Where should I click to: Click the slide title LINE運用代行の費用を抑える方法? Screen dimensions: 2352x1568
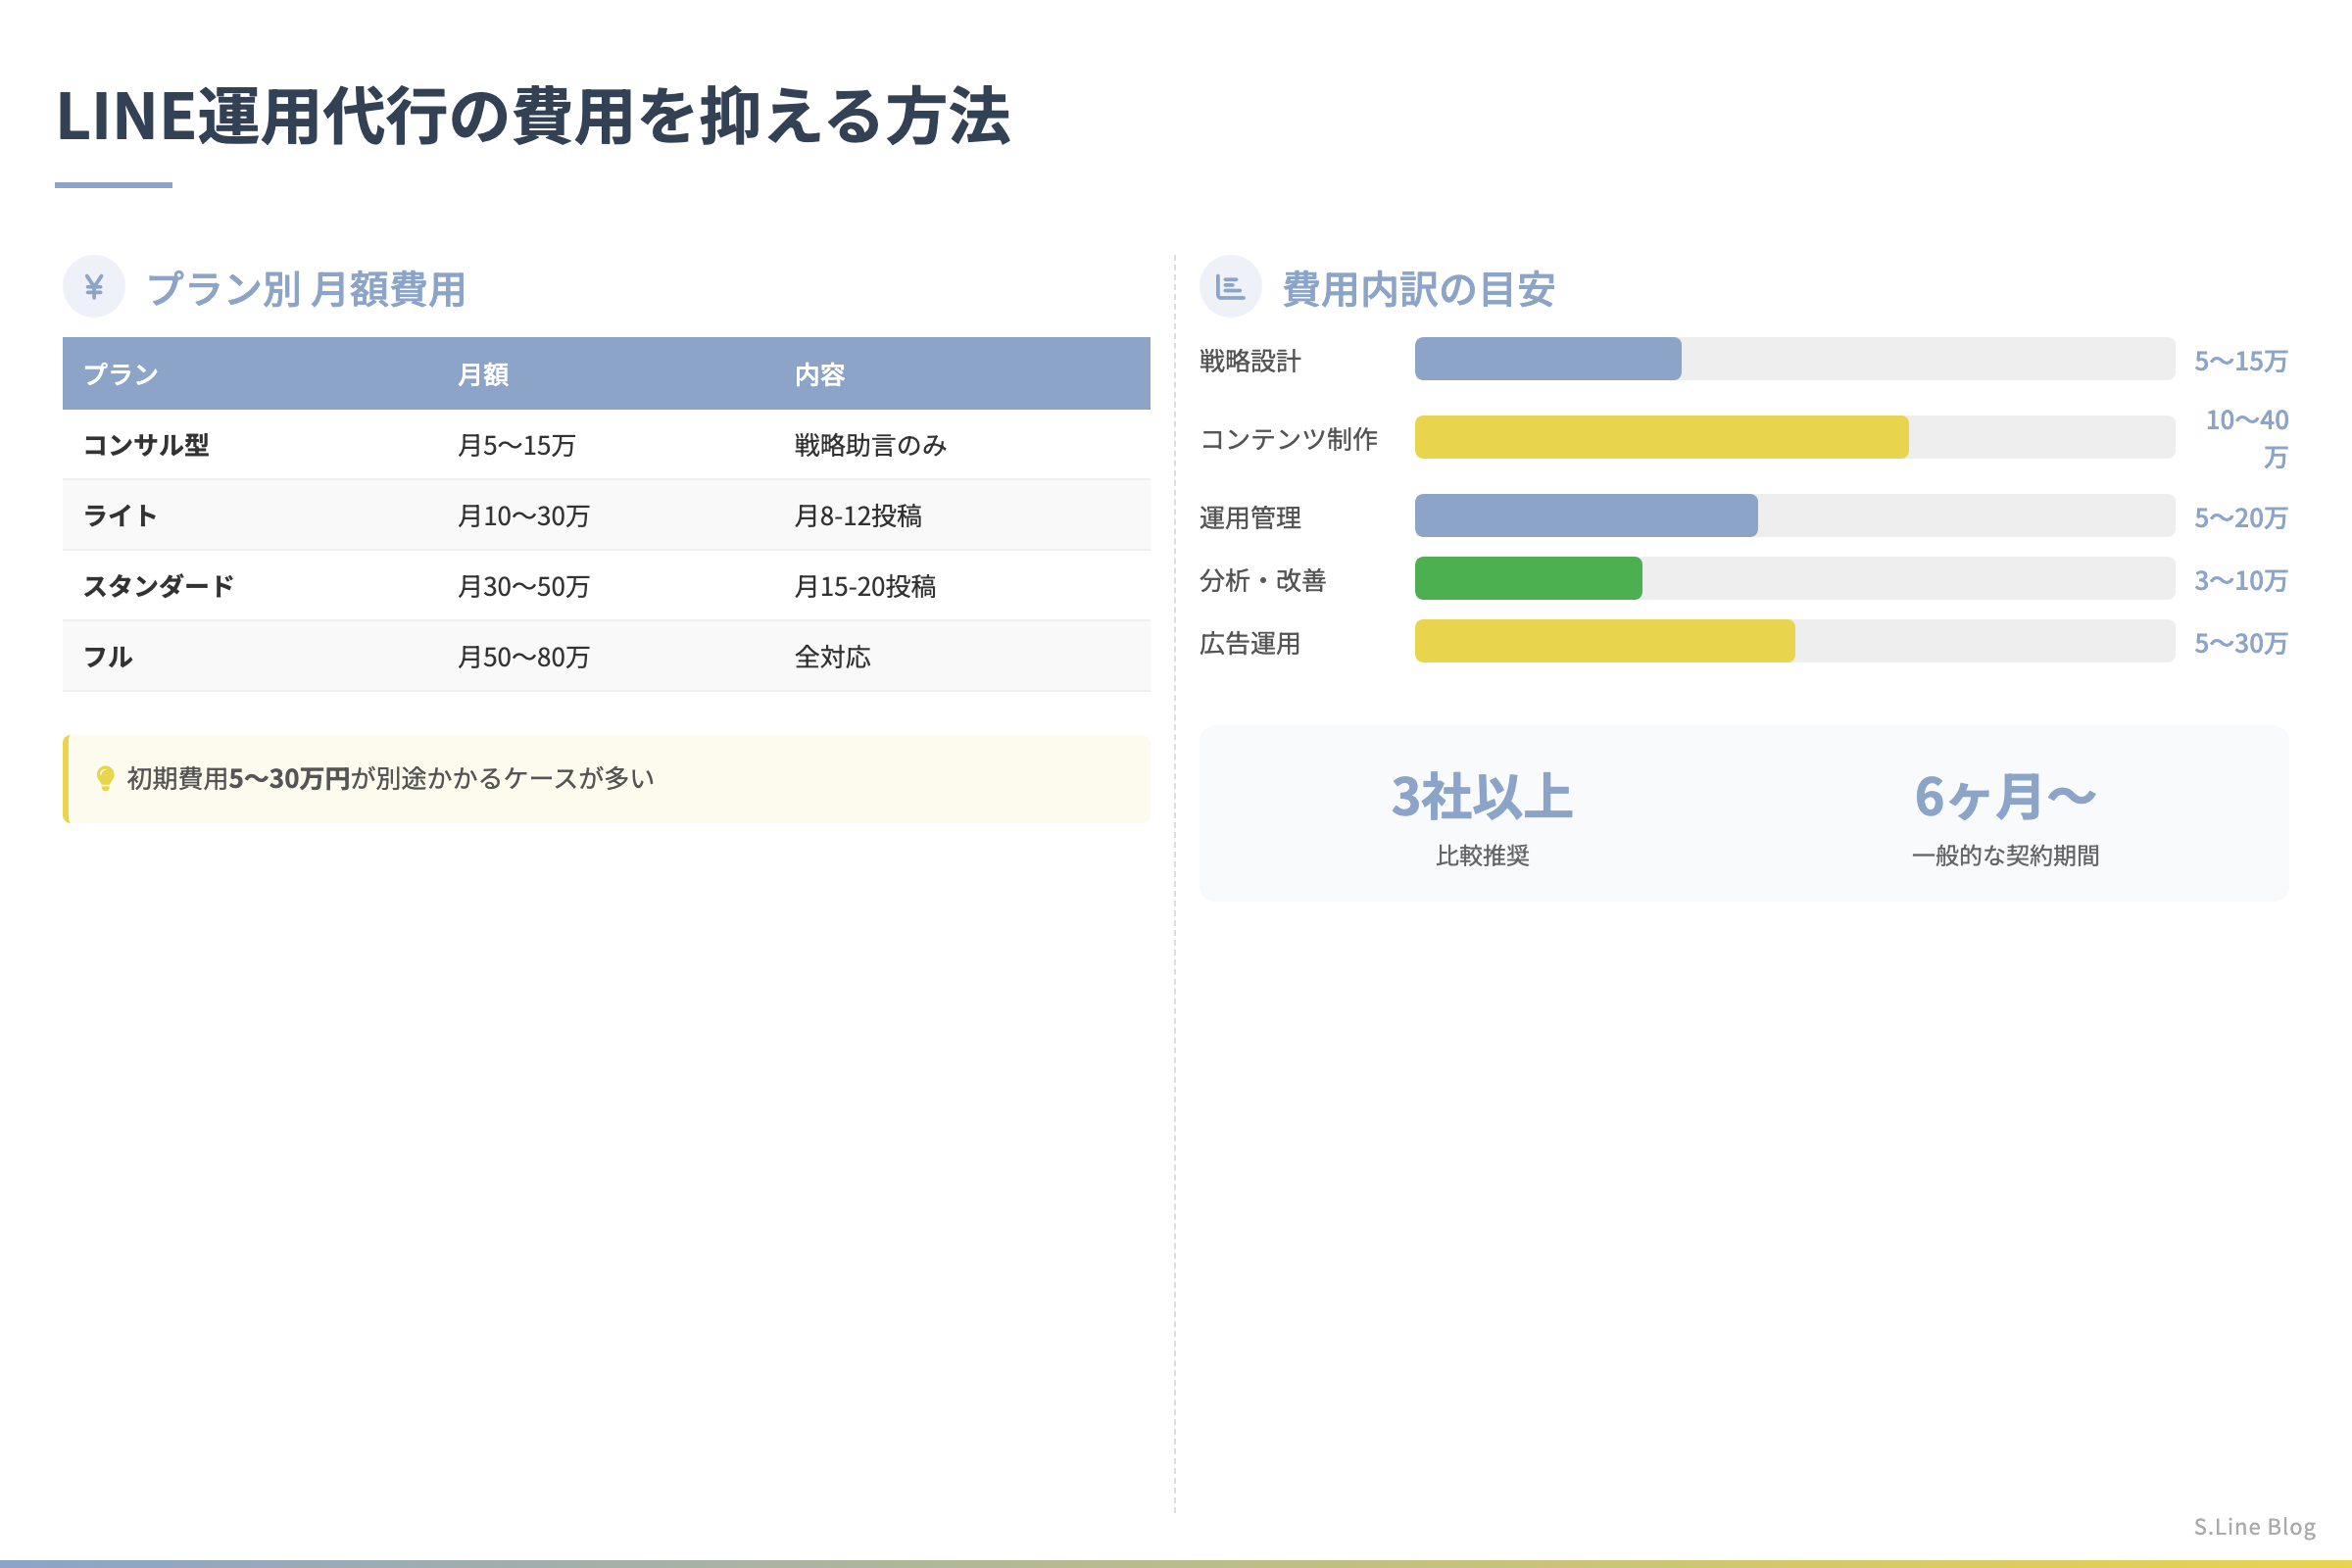pos(533,116)
